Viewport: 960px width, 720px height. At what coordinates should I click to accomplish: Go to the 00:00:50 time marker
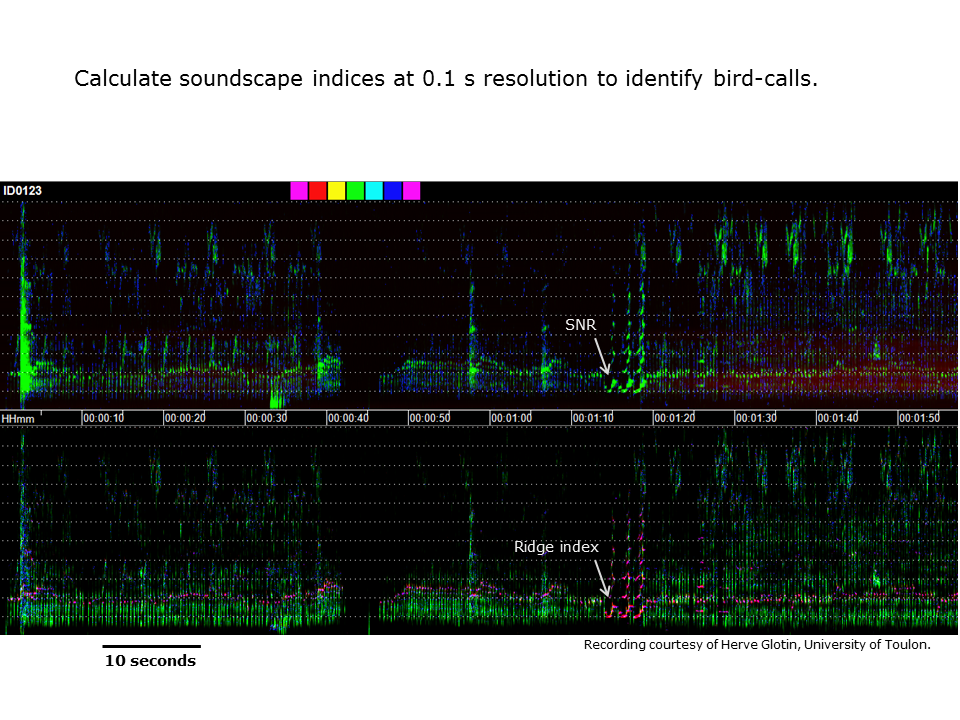[430, 418]
